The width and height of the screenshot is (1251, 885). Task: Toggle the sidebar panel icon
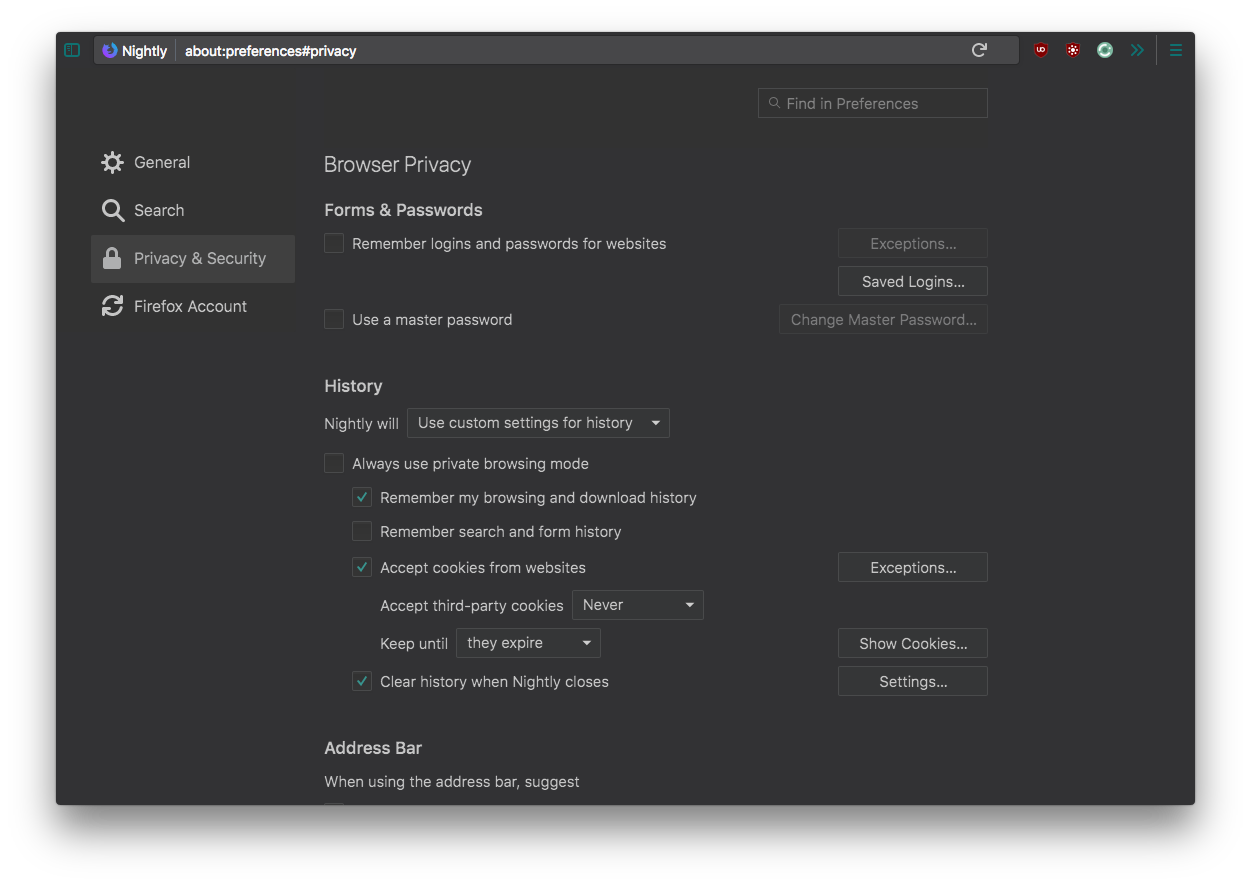click(72, 50)
